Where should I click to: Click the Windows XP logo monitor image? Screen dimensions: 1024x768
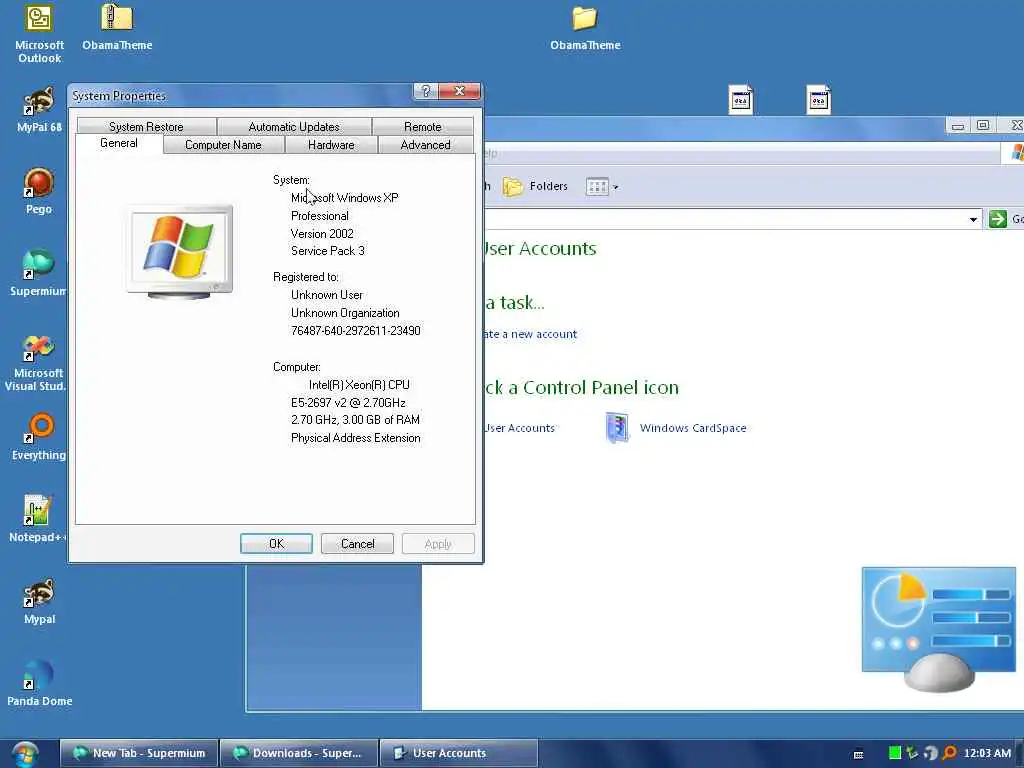coord(179,251)
